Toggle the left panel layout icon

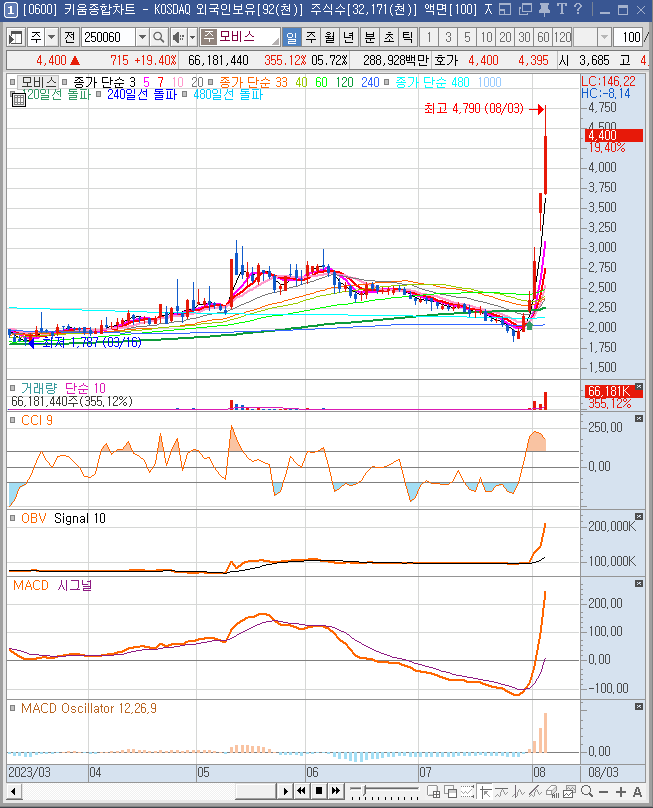point(16,37)
